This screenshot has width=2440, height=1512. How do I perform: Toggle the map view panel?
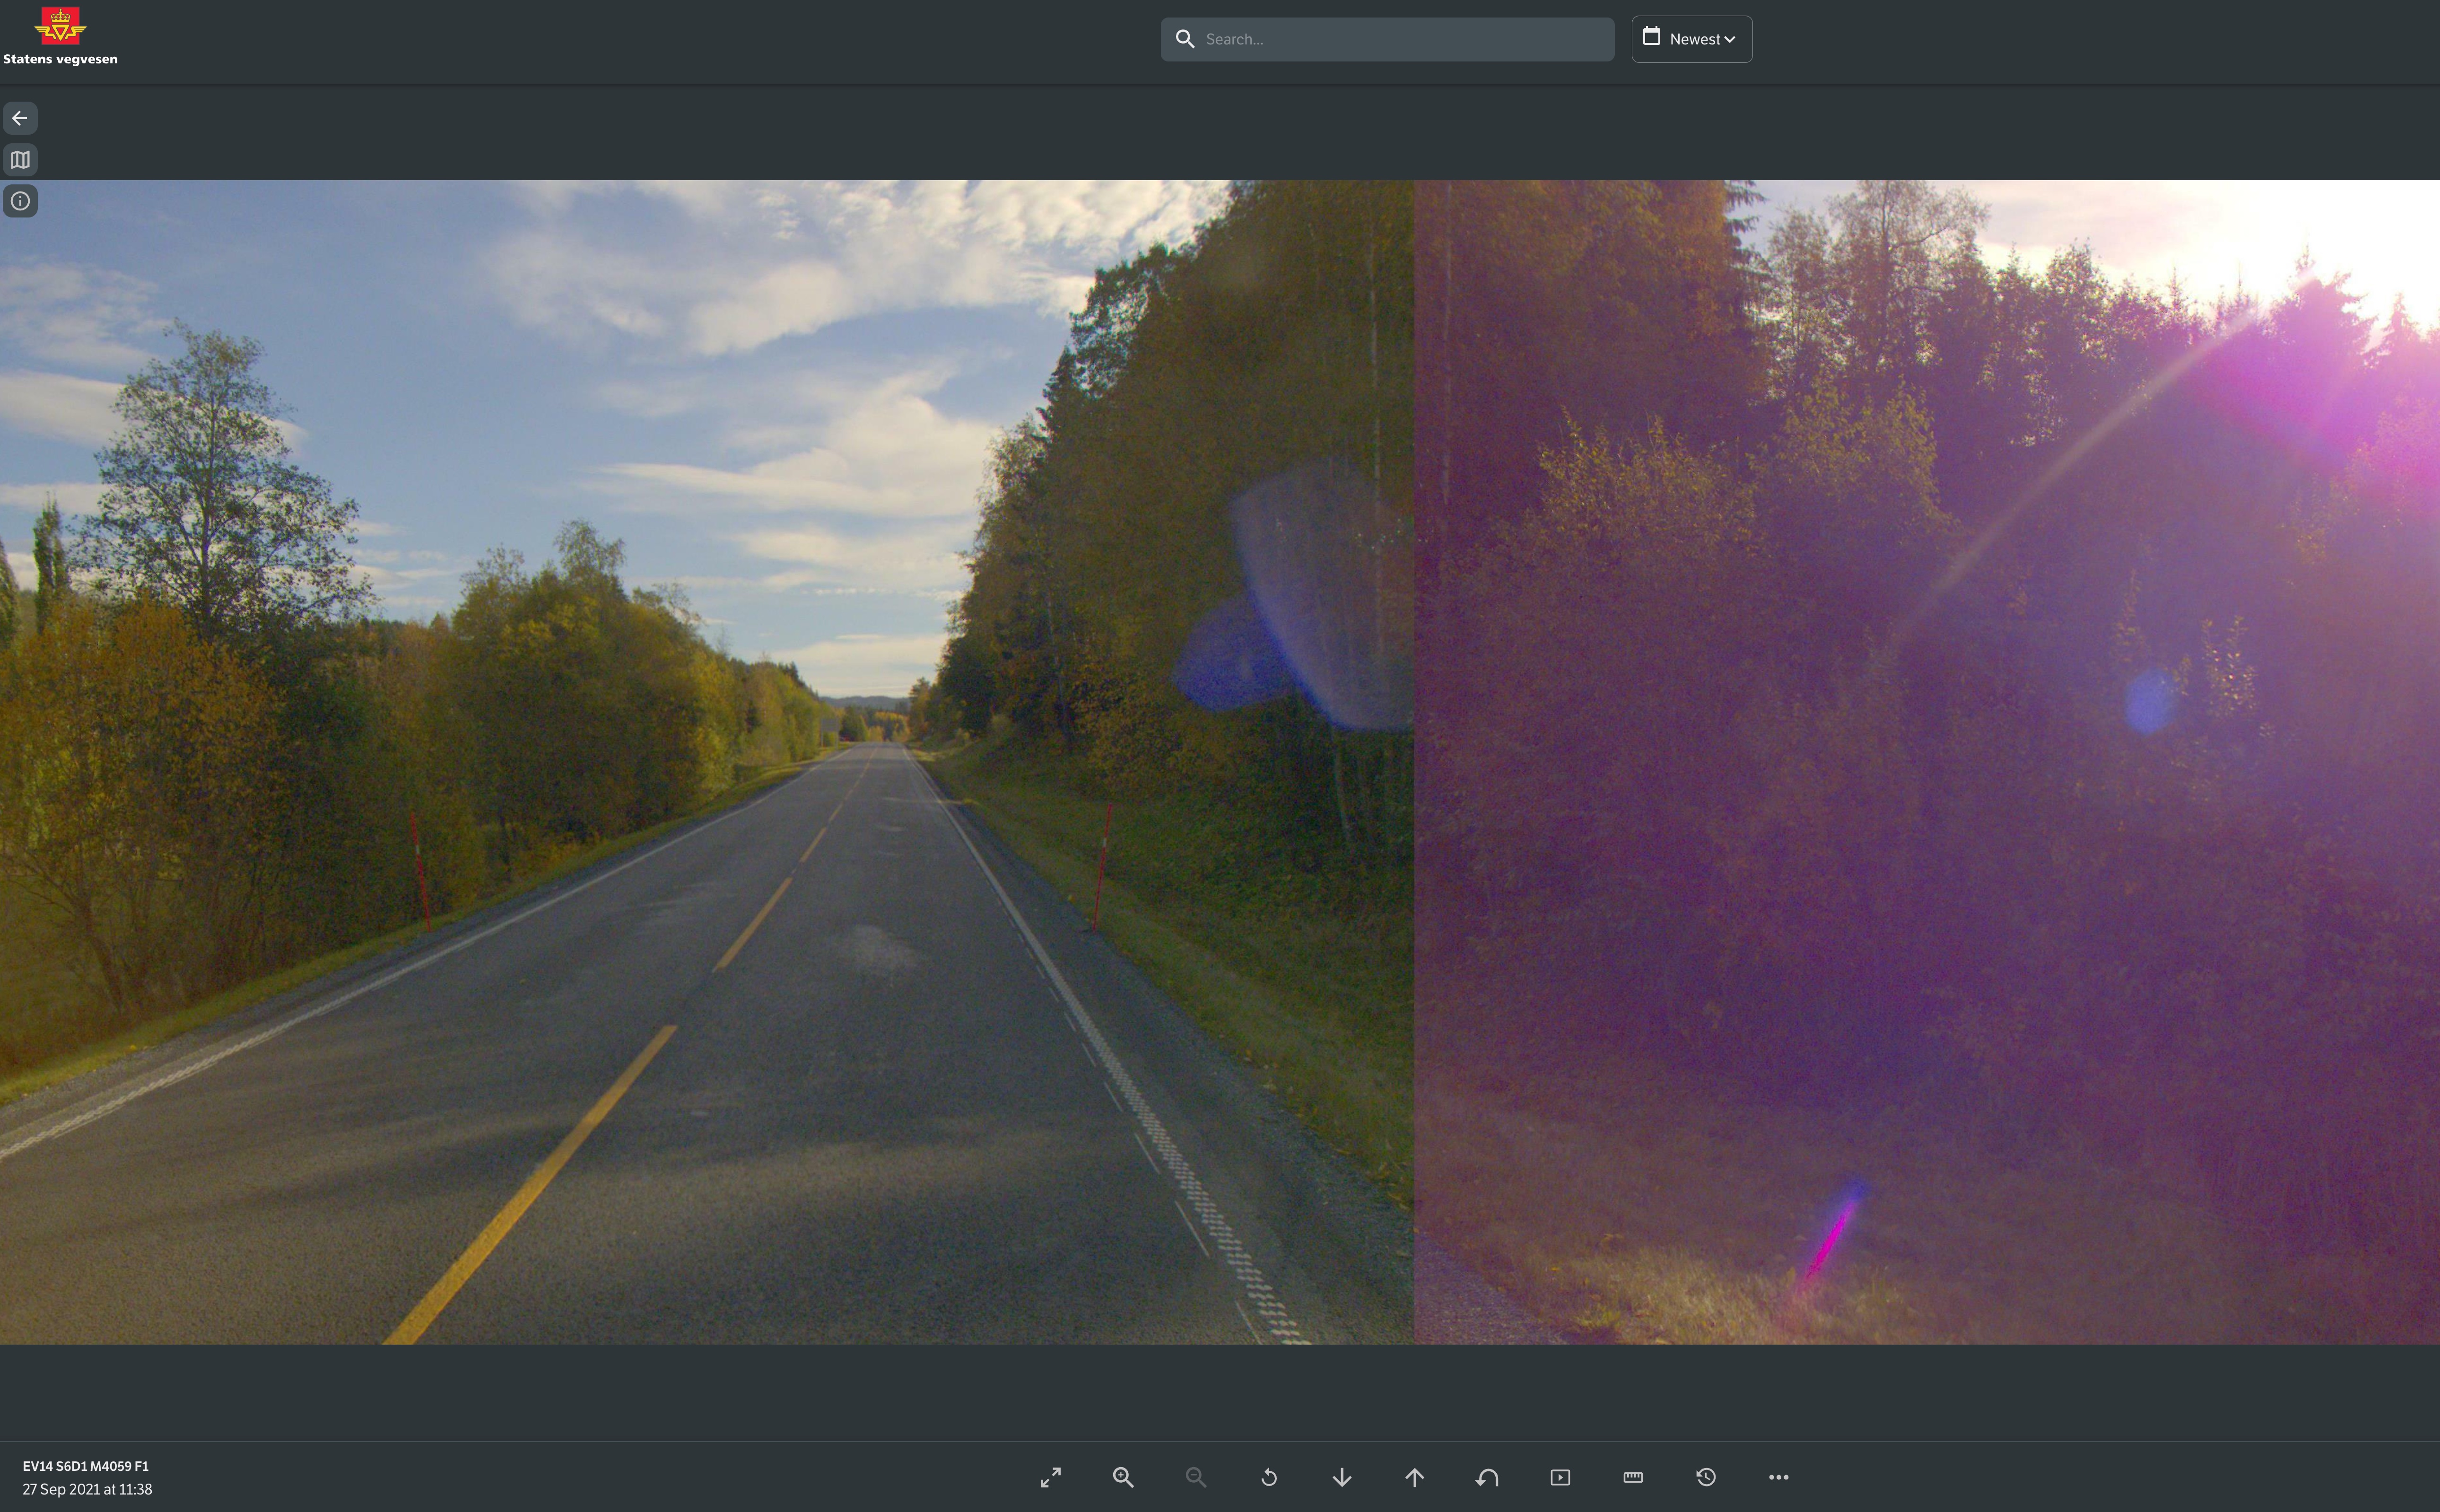[x=20, y=160]
